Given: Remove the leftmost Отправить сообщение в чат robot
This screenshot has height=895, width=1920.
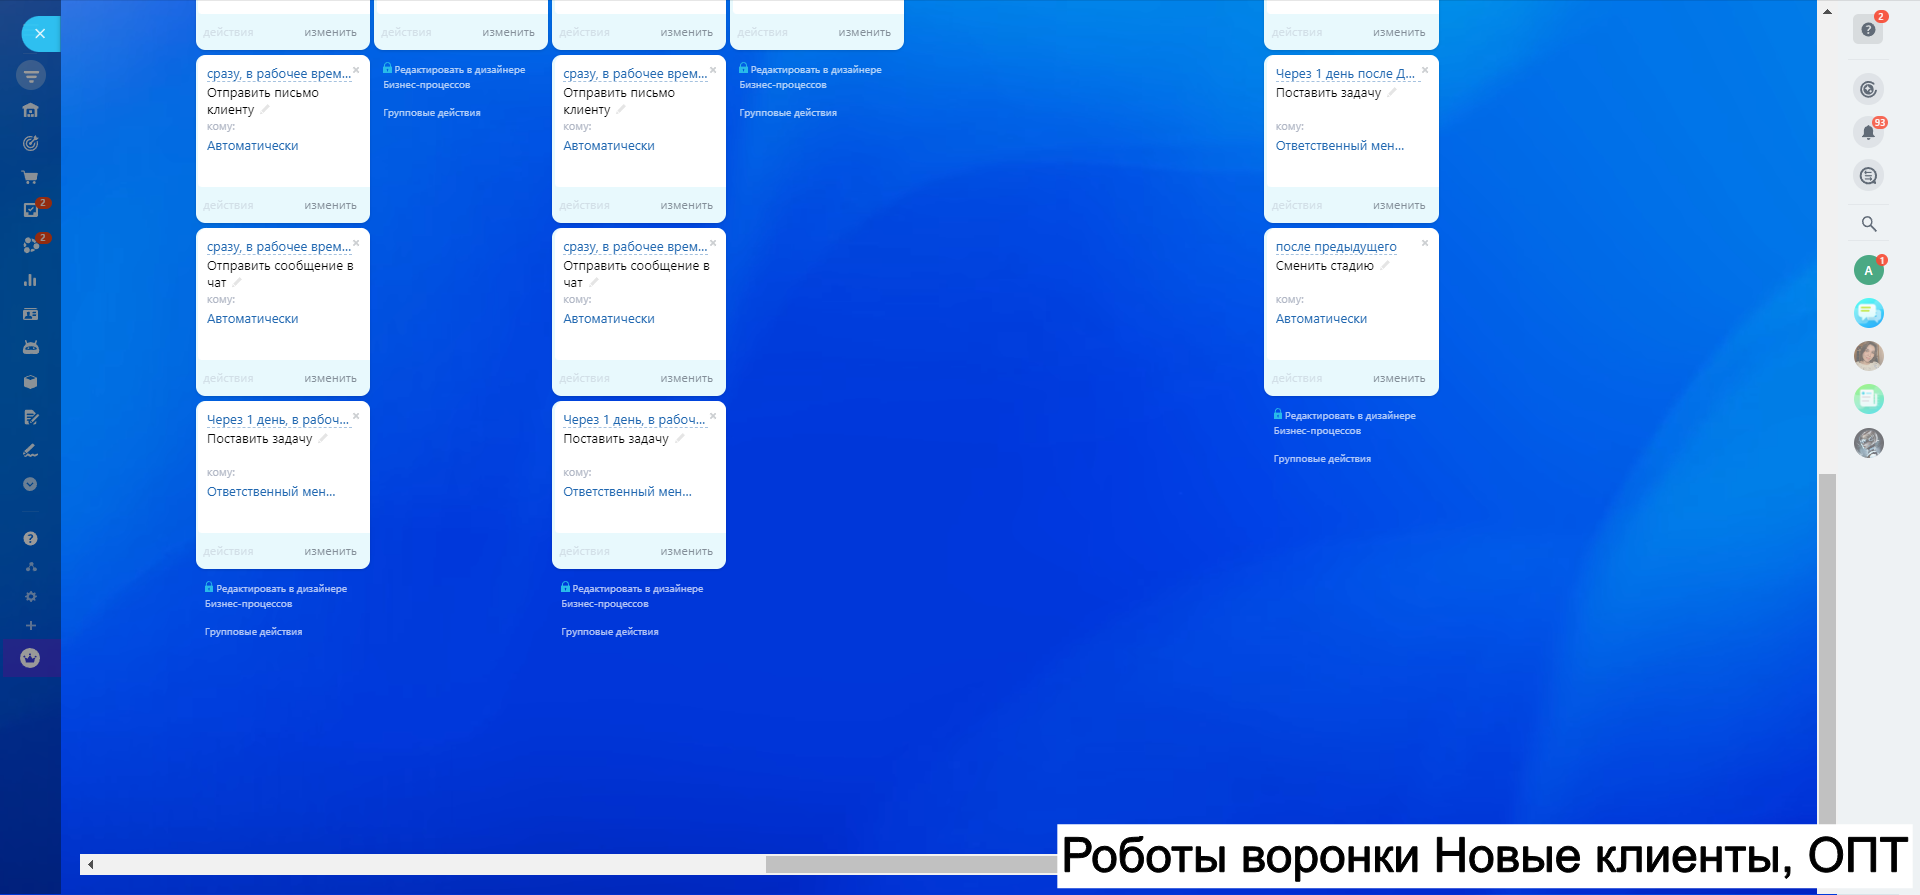Looking at the screenshot, I should (x=356, y=243).
